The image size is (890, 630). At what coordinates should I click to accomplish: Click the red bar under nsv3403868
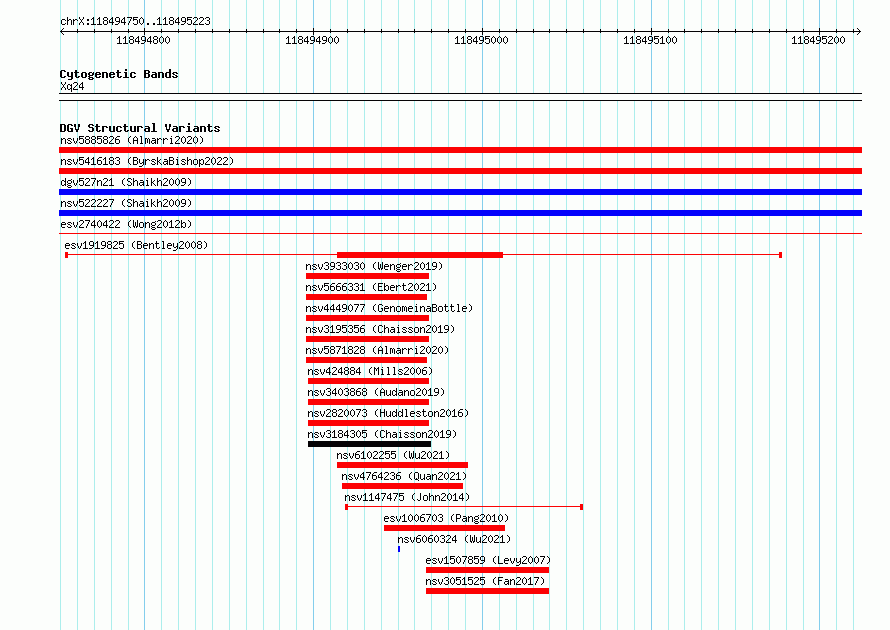368,402
